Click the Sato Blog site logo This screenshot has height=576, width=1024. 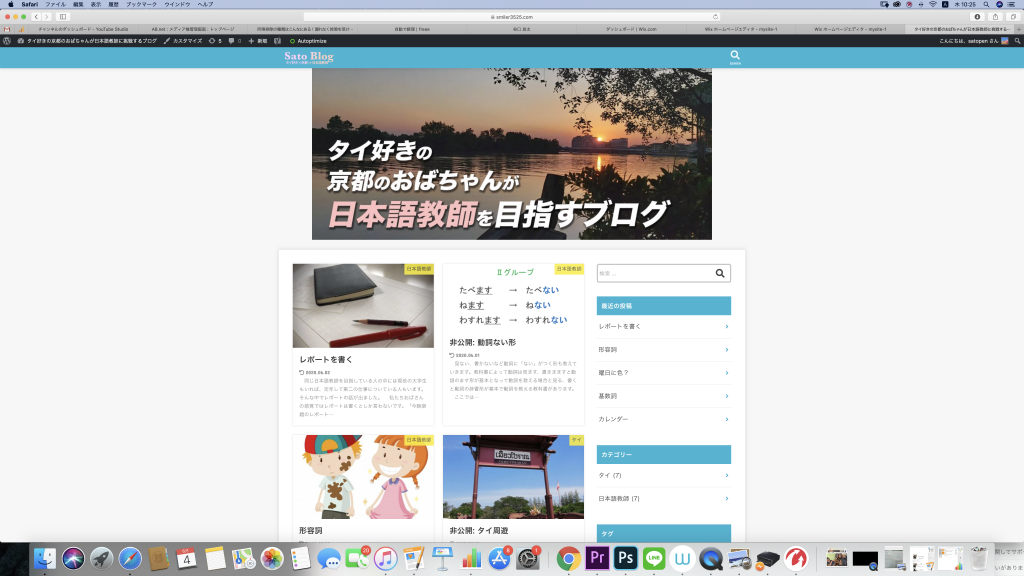pos(309,57)
